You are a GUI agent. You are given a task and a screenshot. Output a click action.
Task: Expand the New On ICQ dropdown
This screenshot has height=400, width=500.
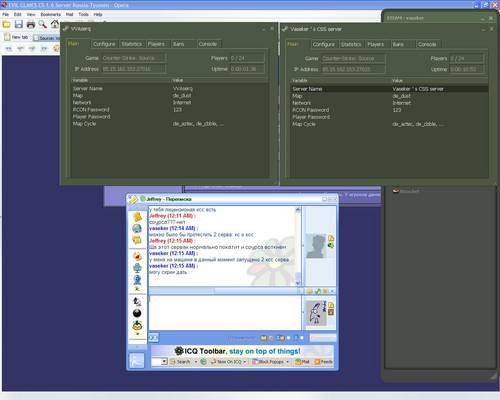point(245,362)
